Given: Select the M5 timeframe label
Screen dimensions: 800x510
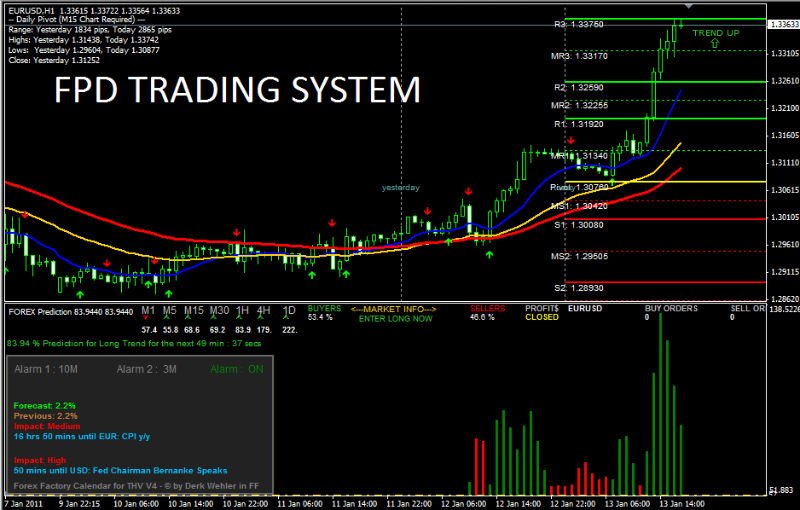Looking at the screenshot, I should [x=169, y=310].
